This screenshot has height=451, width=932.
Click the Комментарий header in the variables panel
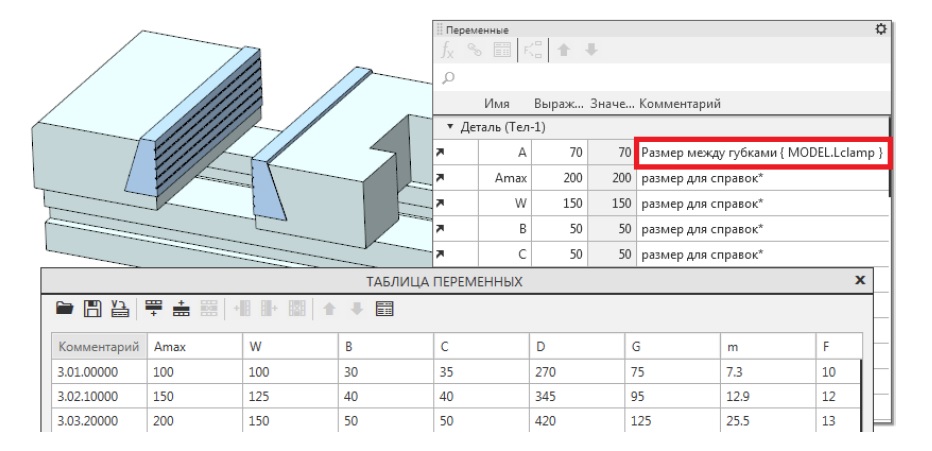pyautogui.click(x=681, y=103)
